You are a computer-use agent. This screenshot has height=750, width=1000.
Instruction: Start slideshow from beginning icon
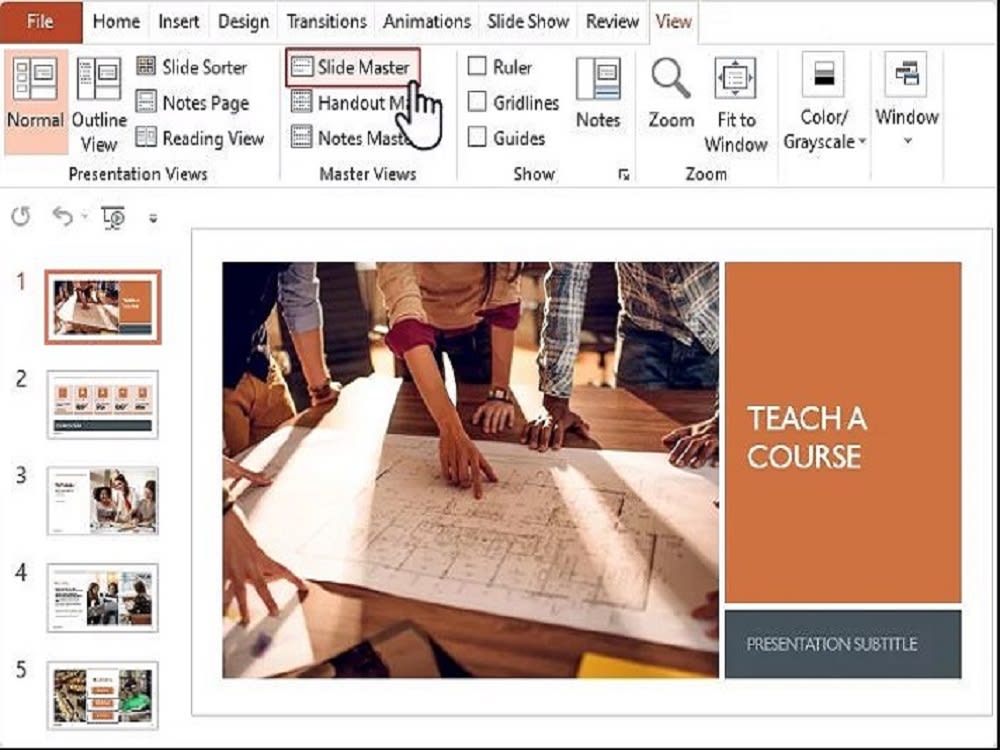click(x=114, y=217)
